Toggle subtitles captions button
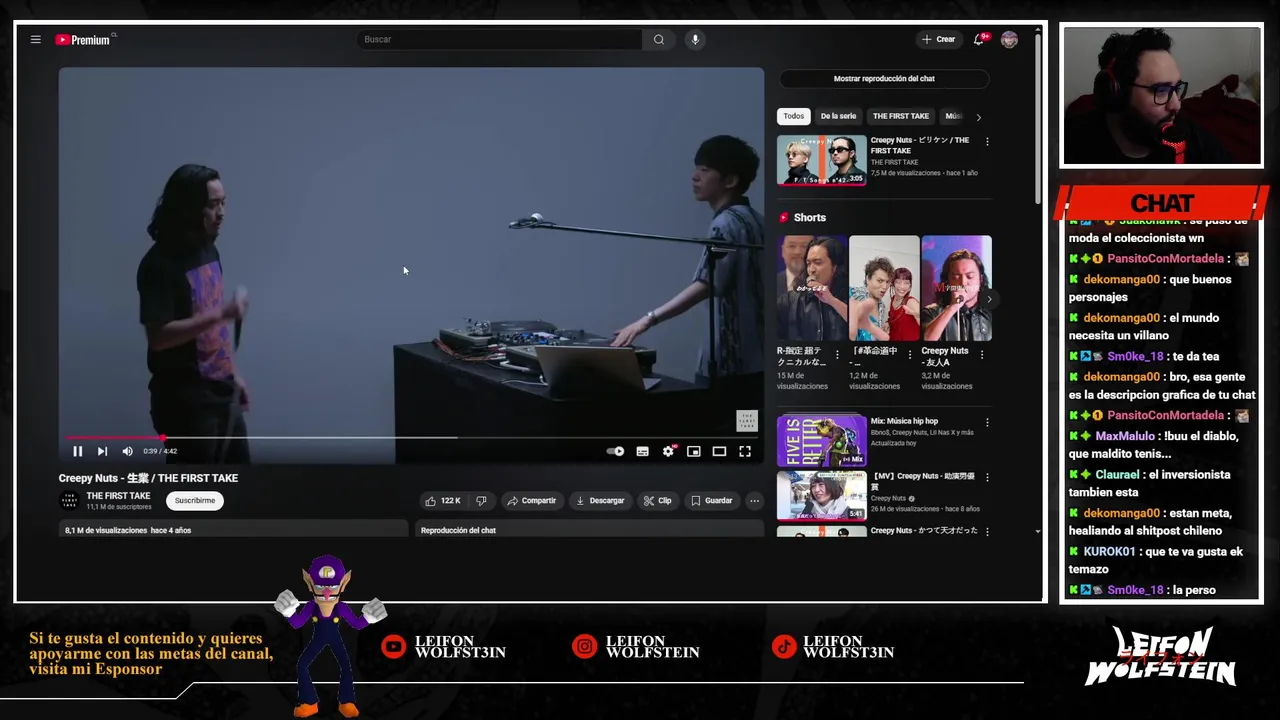The height and width of the screenshot is (720, 1280). 643,452
